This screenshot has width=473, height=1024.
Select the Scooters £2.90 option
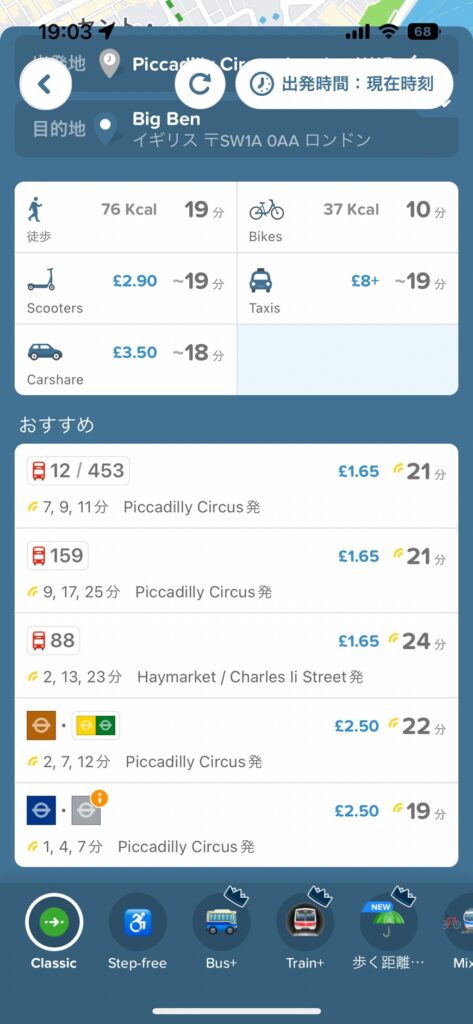125,289
